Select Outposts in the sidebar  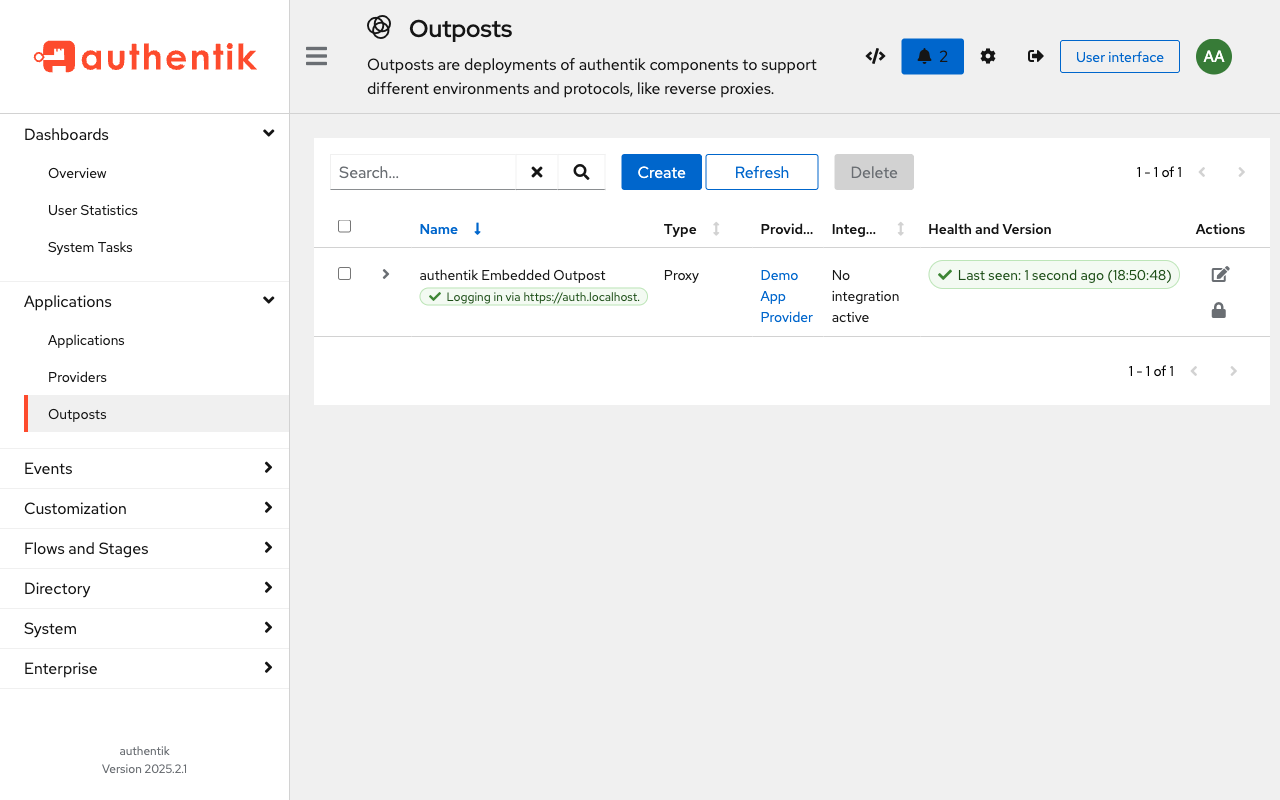click(156, 414)
